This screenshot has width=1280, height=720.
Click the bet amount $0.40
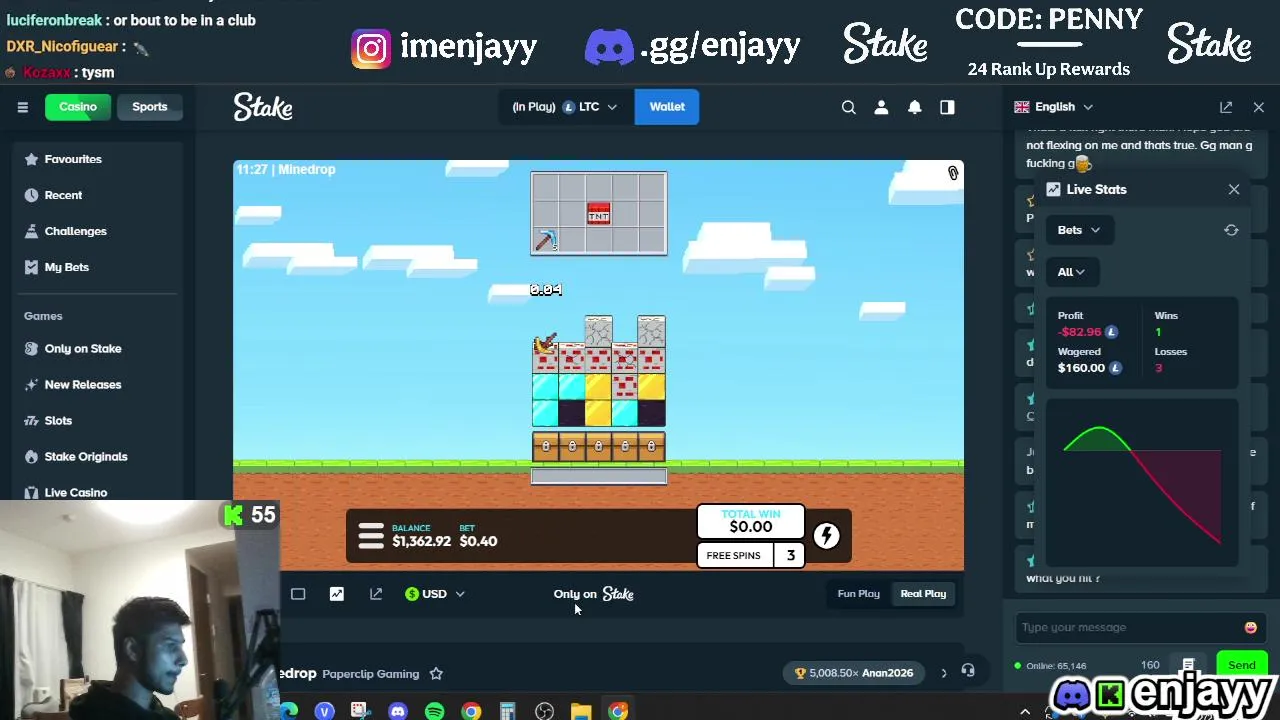(x=478, y=541)
